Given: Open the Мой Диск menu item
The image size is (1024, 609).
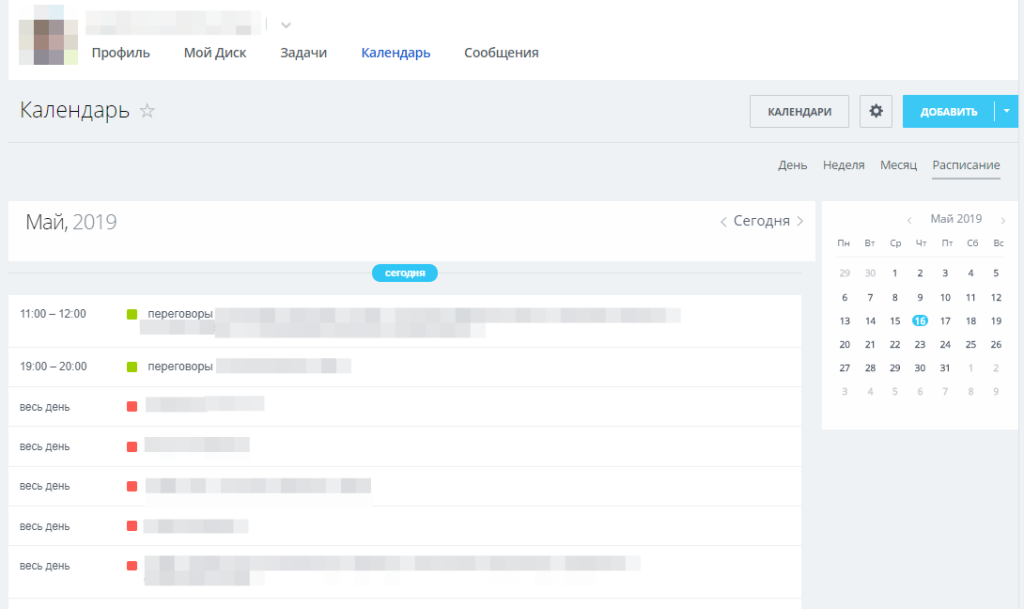Looking at the screenshot, I should (215, 53).
